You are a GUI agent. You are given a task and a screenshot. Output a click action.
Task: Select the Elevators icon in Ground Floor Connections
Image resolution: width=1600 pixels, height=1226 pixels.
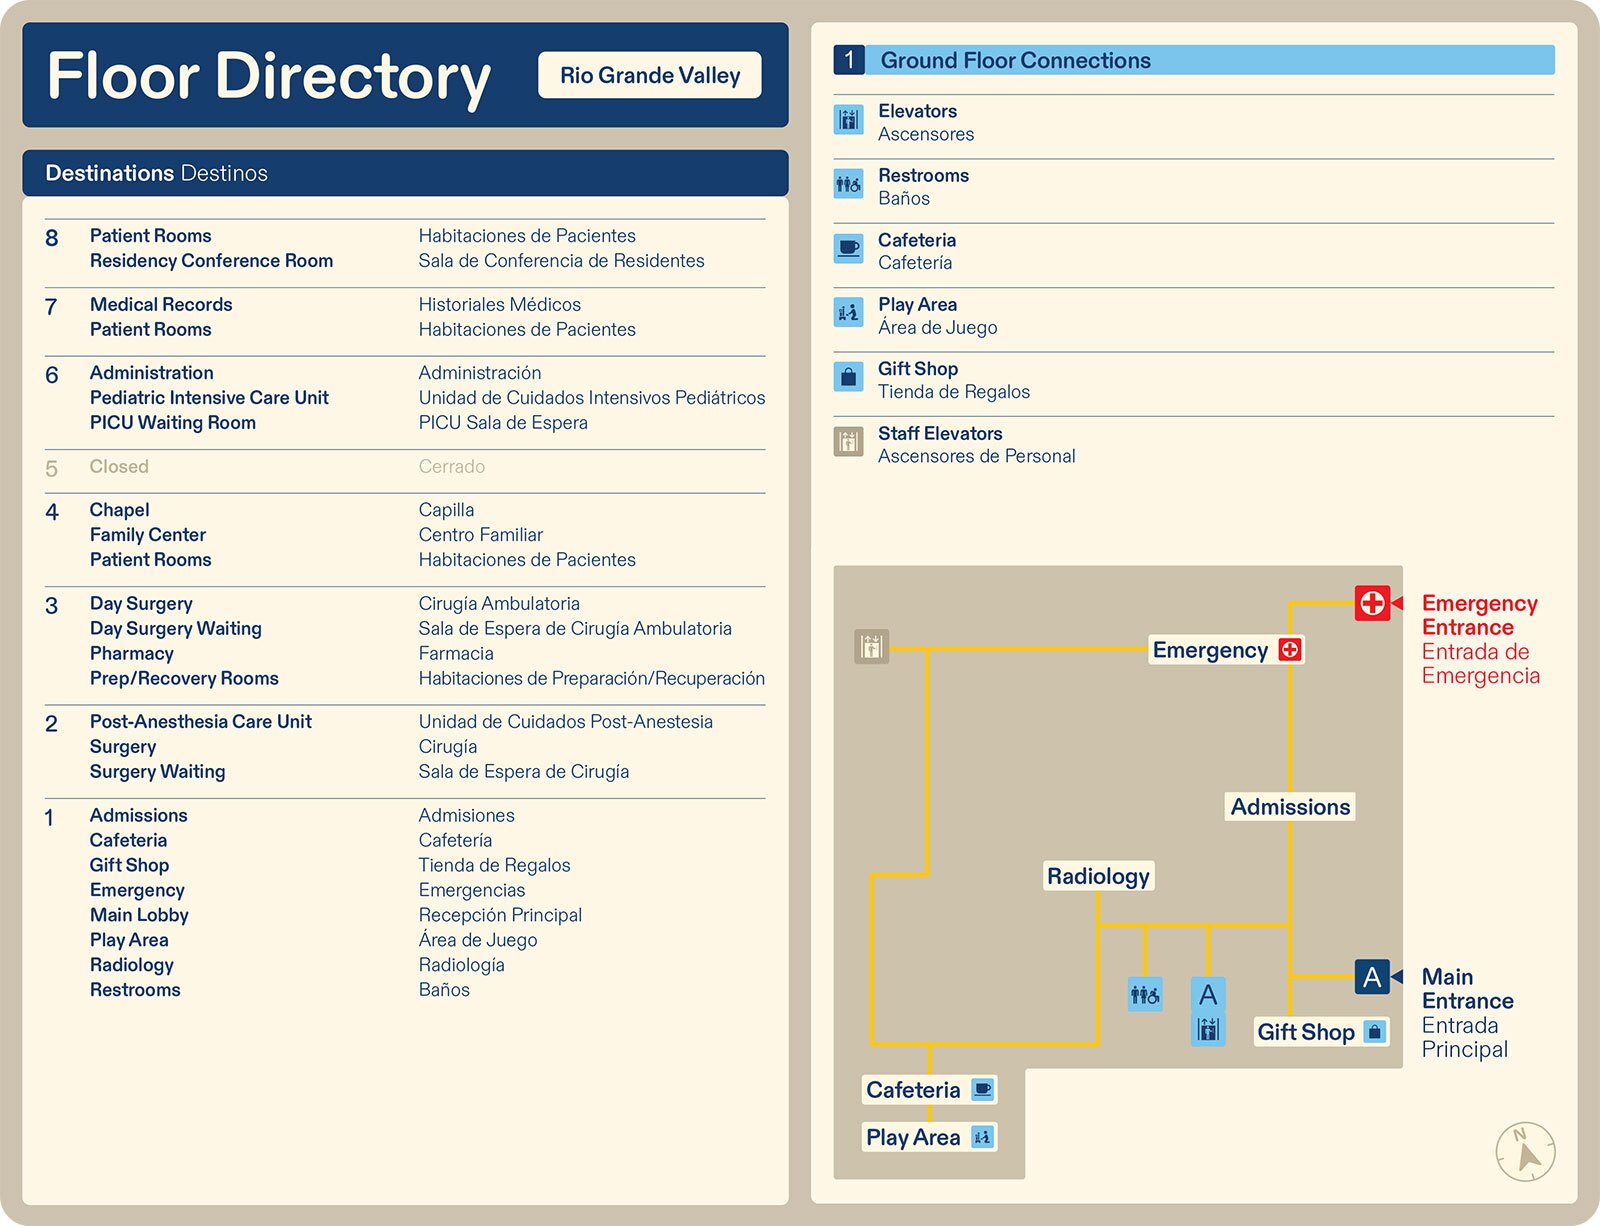[848, 120]
